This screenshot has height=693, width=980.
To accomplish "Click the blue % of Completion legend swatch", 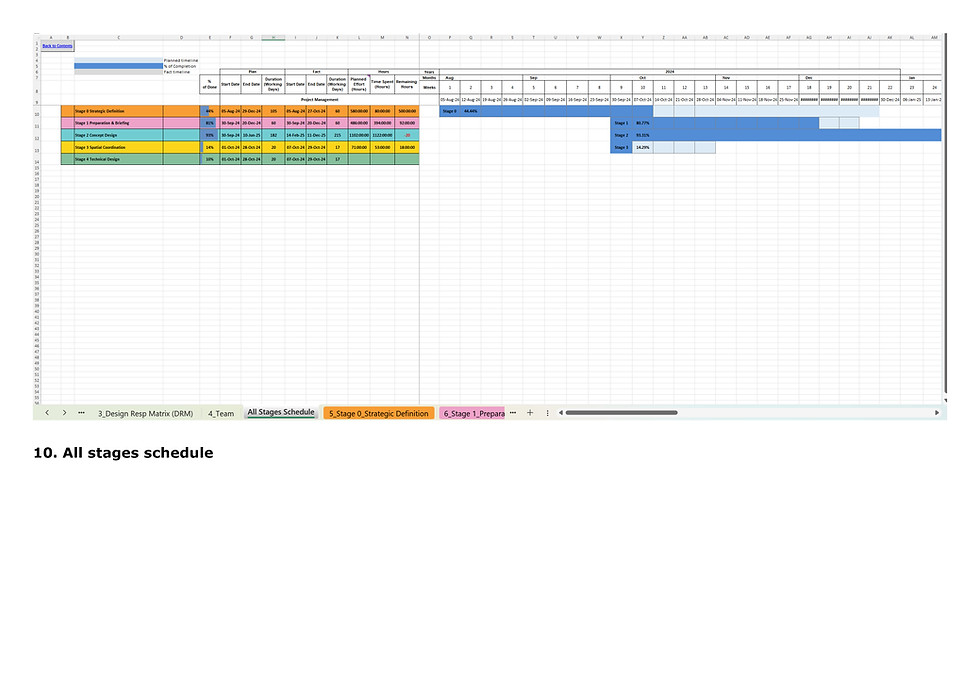I will click(x=118, y=66).
